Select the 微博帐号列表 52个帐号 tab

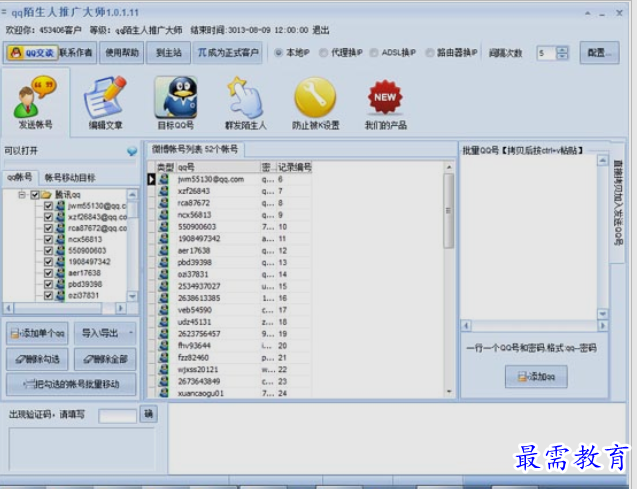pos(195,149)
